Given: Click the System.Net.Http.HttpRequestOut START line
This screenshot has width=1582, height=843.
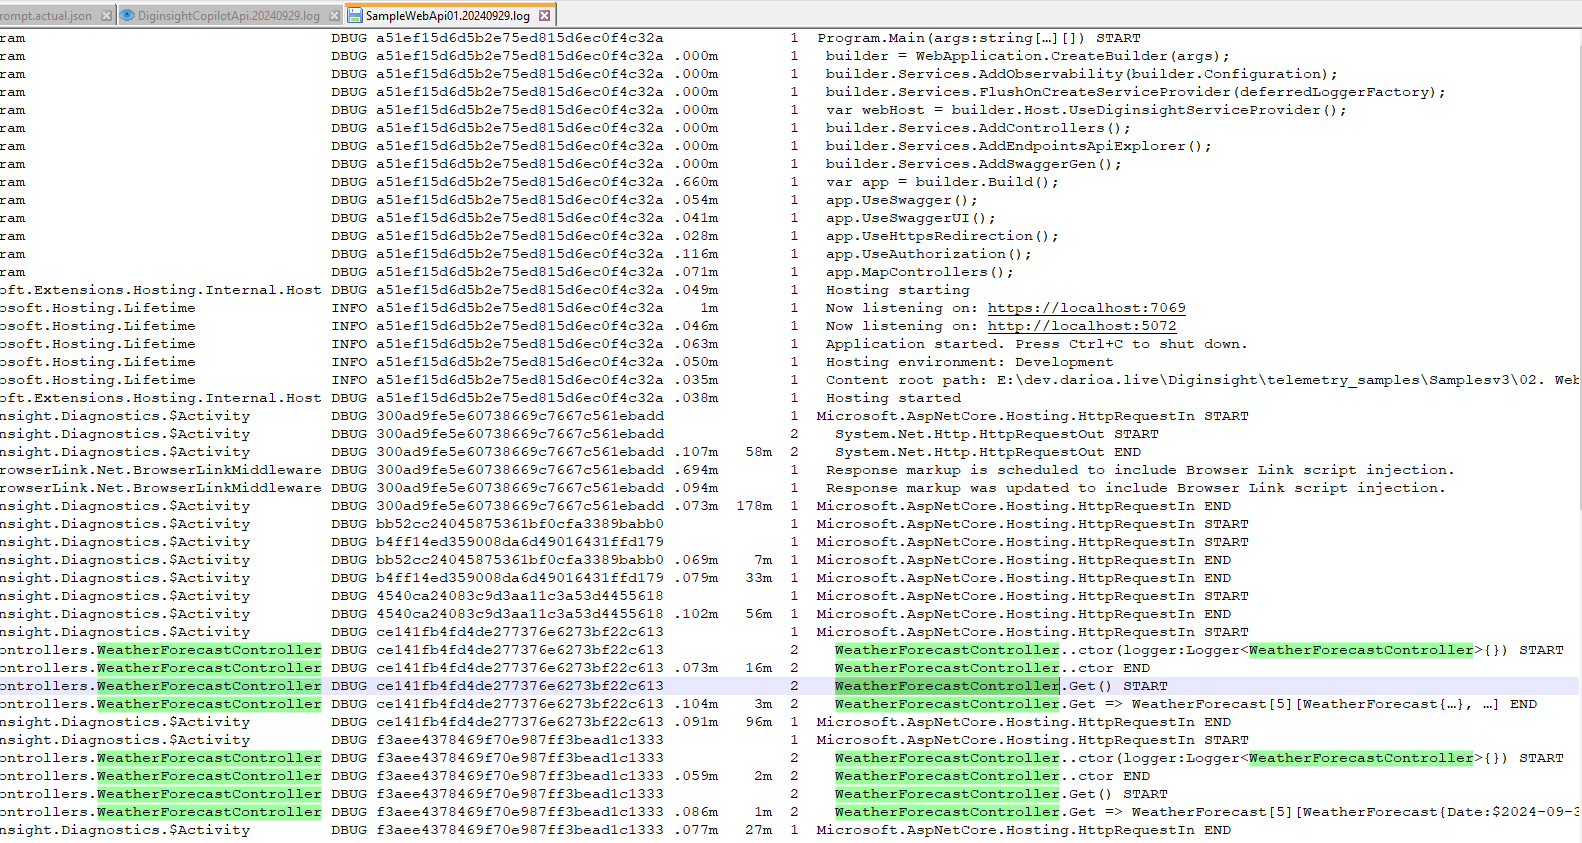Looking at the screenshot, I should pos(996,434).
